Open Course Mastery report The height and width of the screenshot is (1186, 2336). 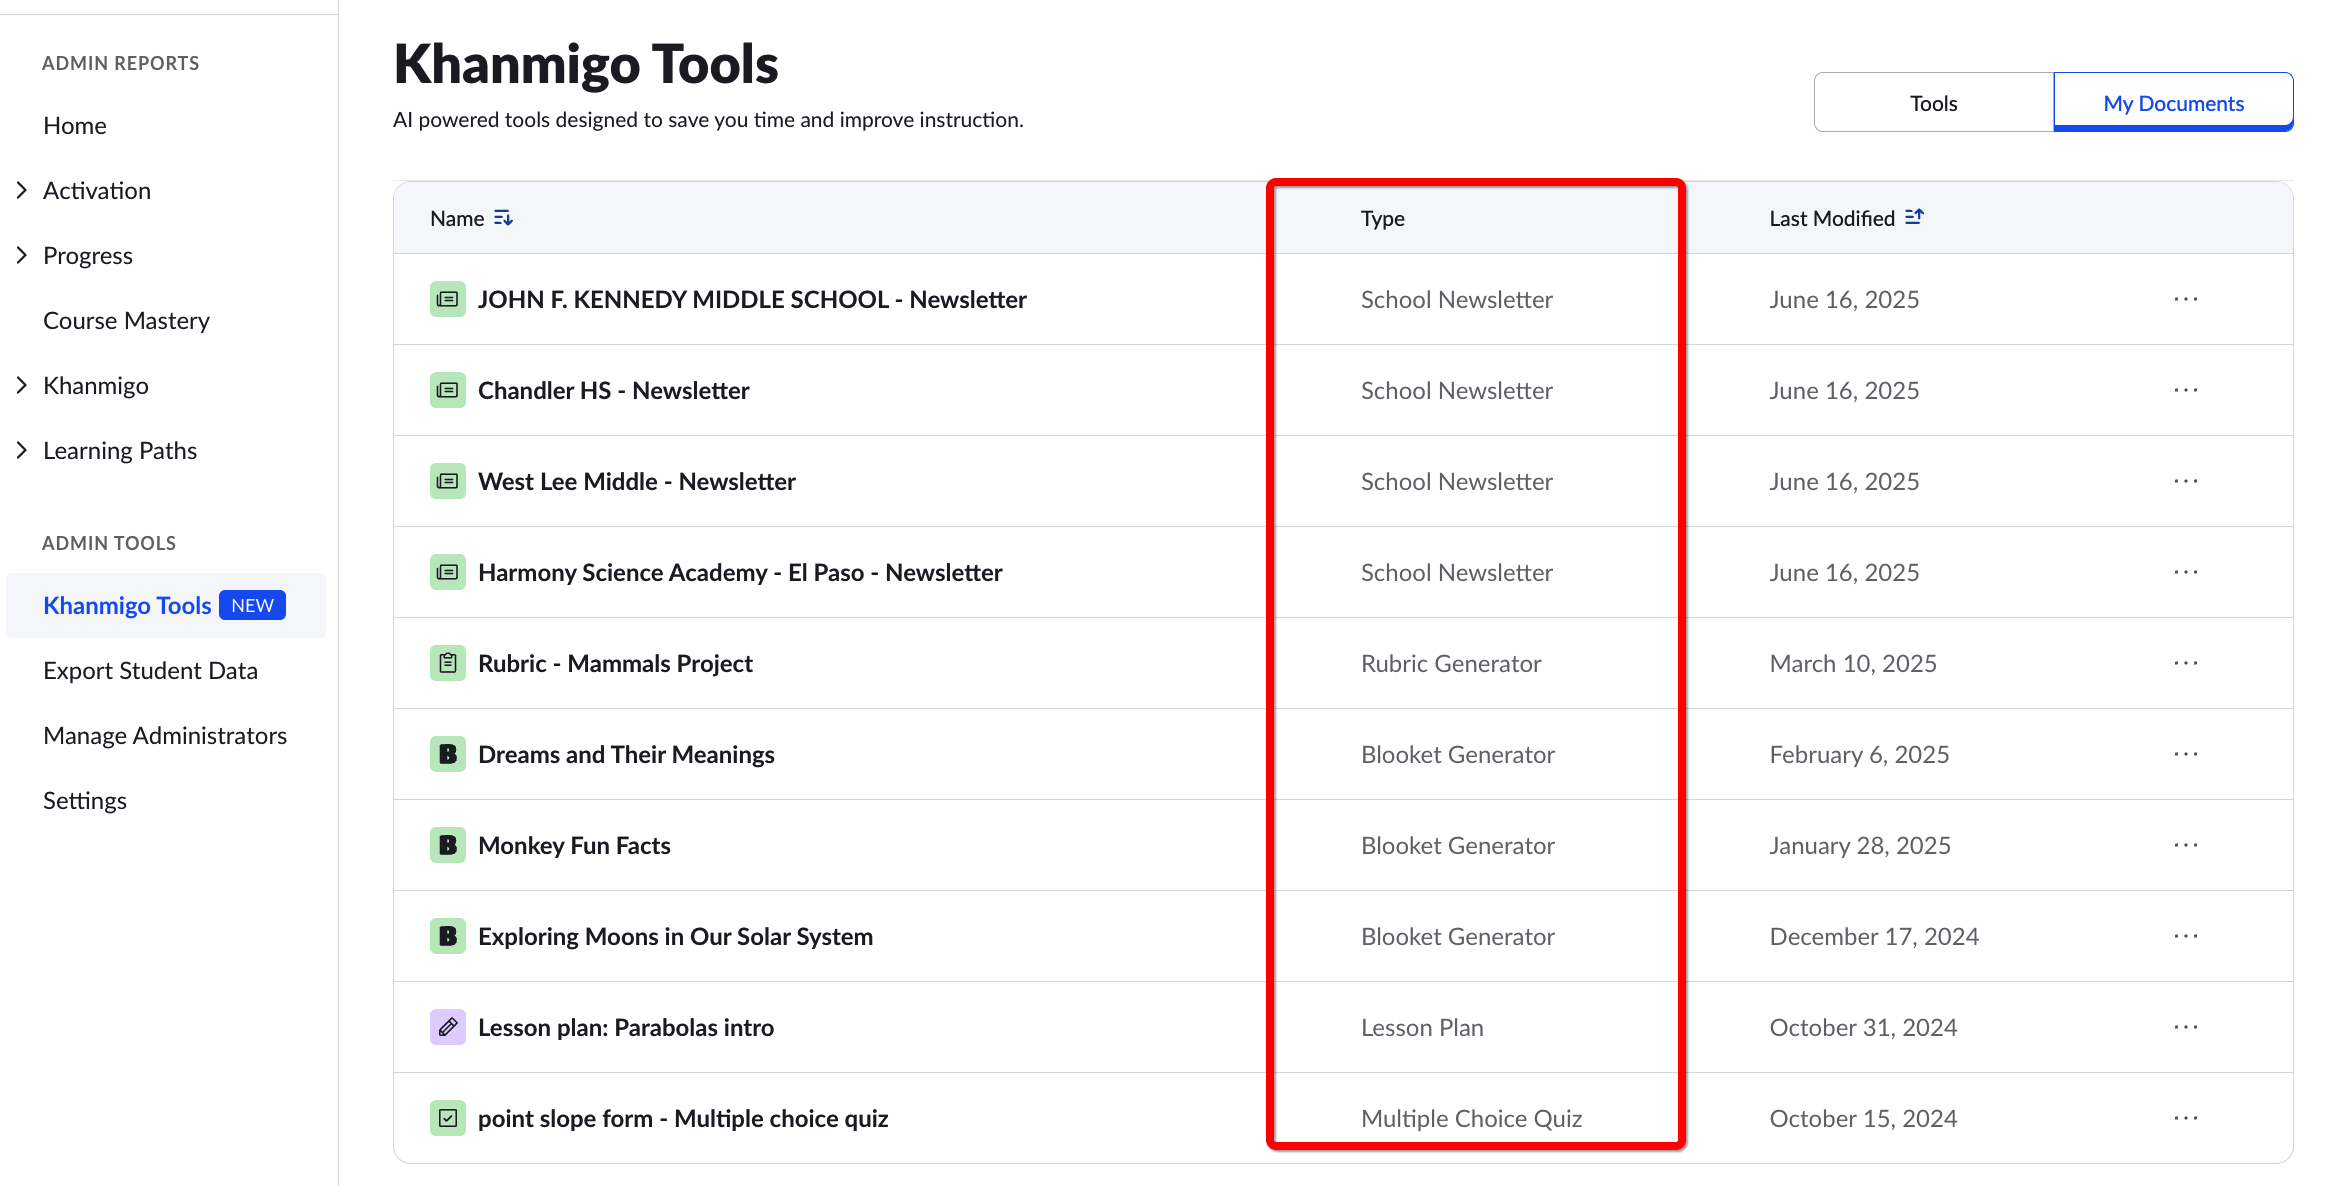click(127, 321)
